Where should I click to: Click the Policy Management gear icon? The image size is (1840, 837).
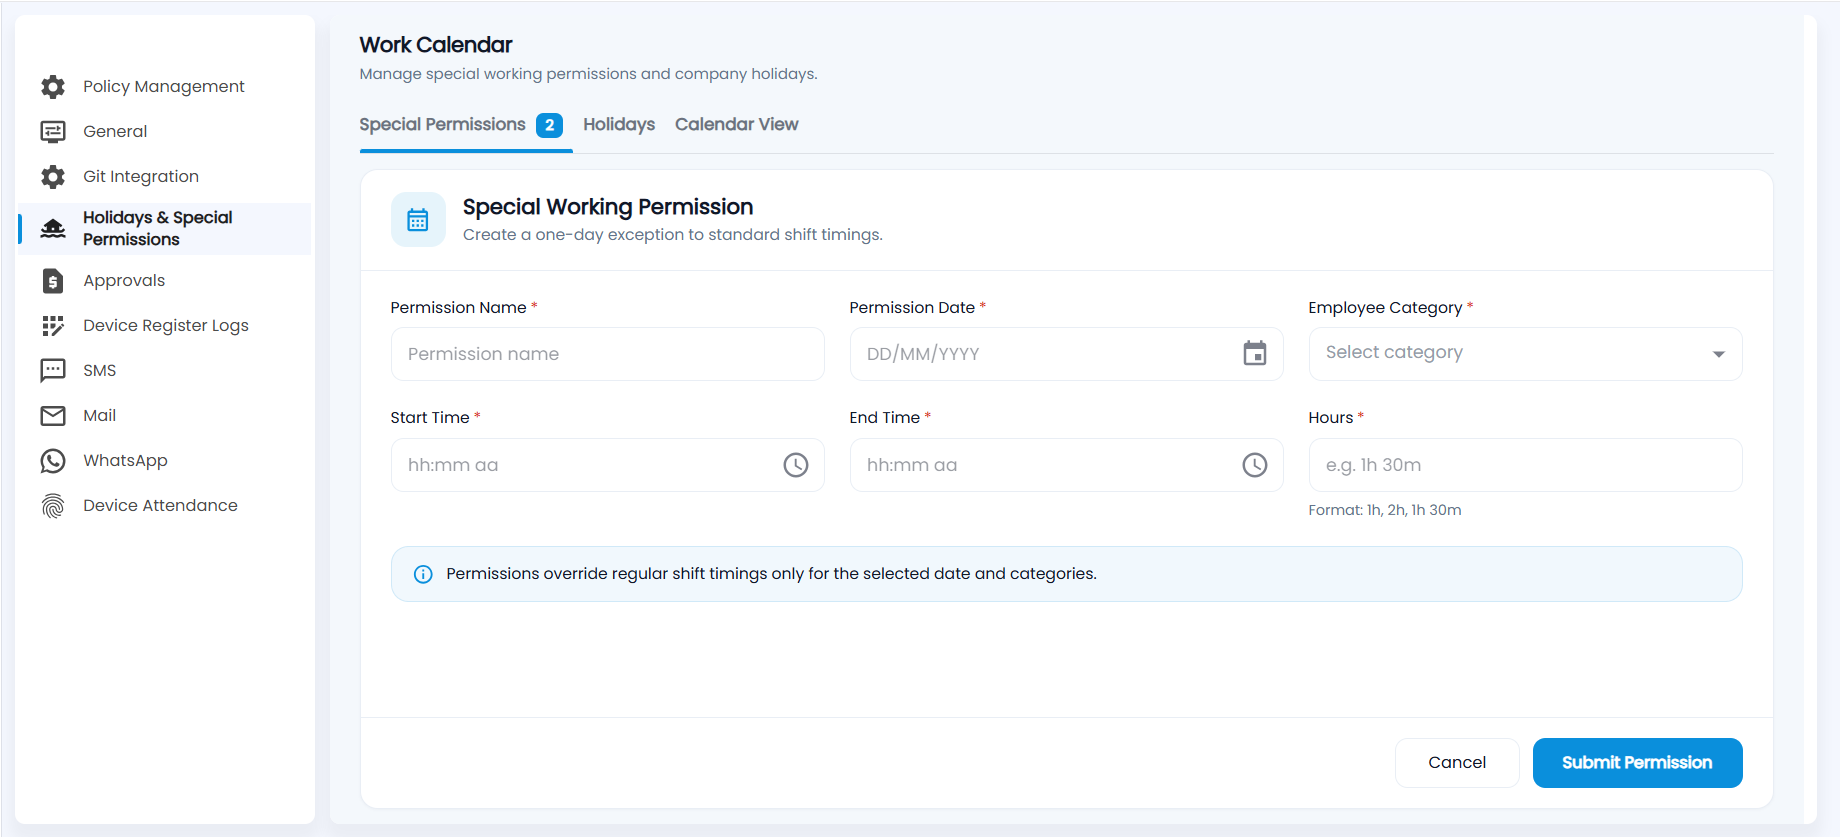point(53,87)
